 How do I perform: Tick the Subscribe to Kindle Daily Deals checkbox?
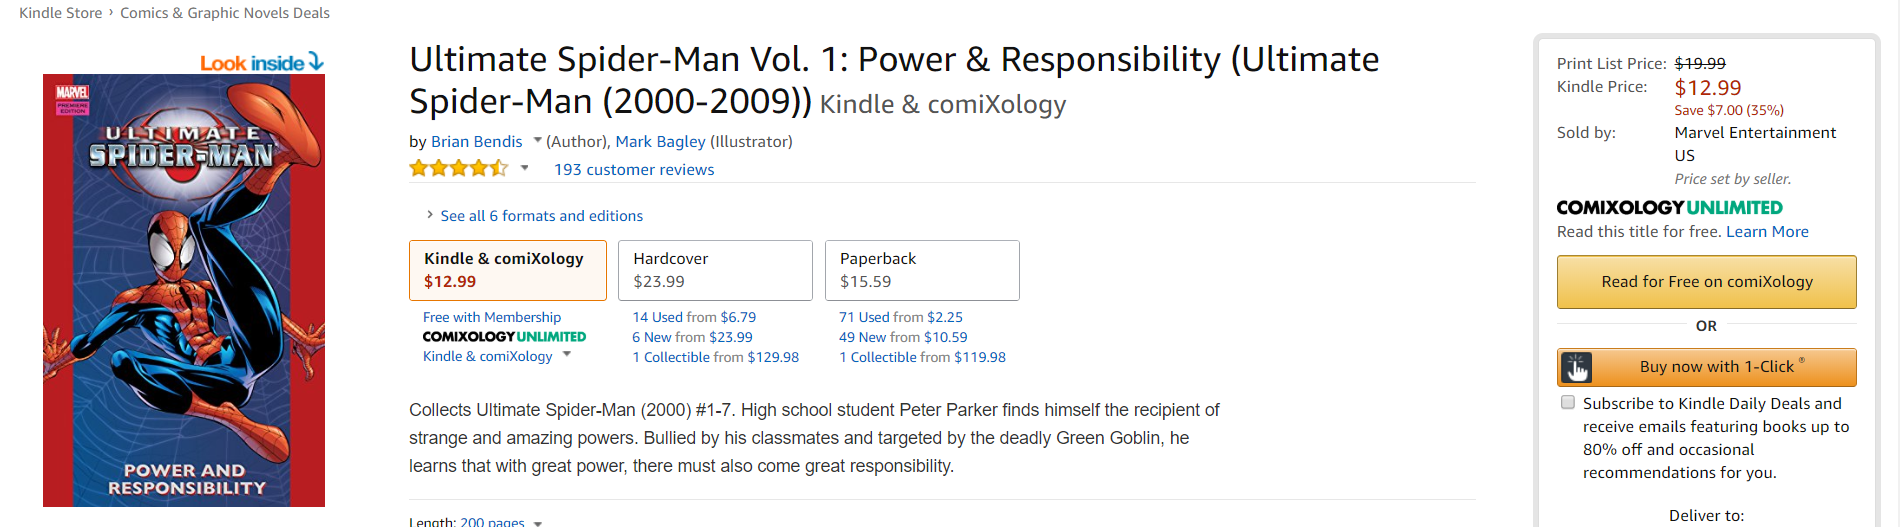(x=1568, y=402)
